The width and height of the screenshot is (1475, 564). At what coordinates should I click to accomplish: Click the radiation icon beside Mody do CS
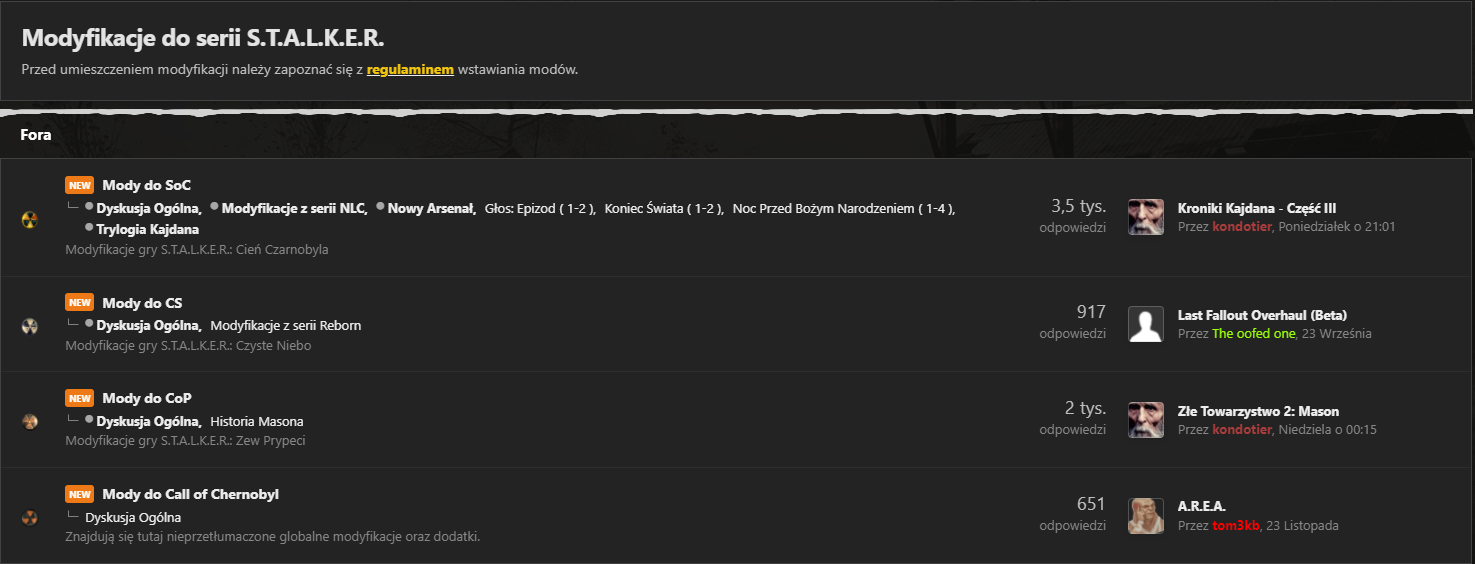[29, 325]
